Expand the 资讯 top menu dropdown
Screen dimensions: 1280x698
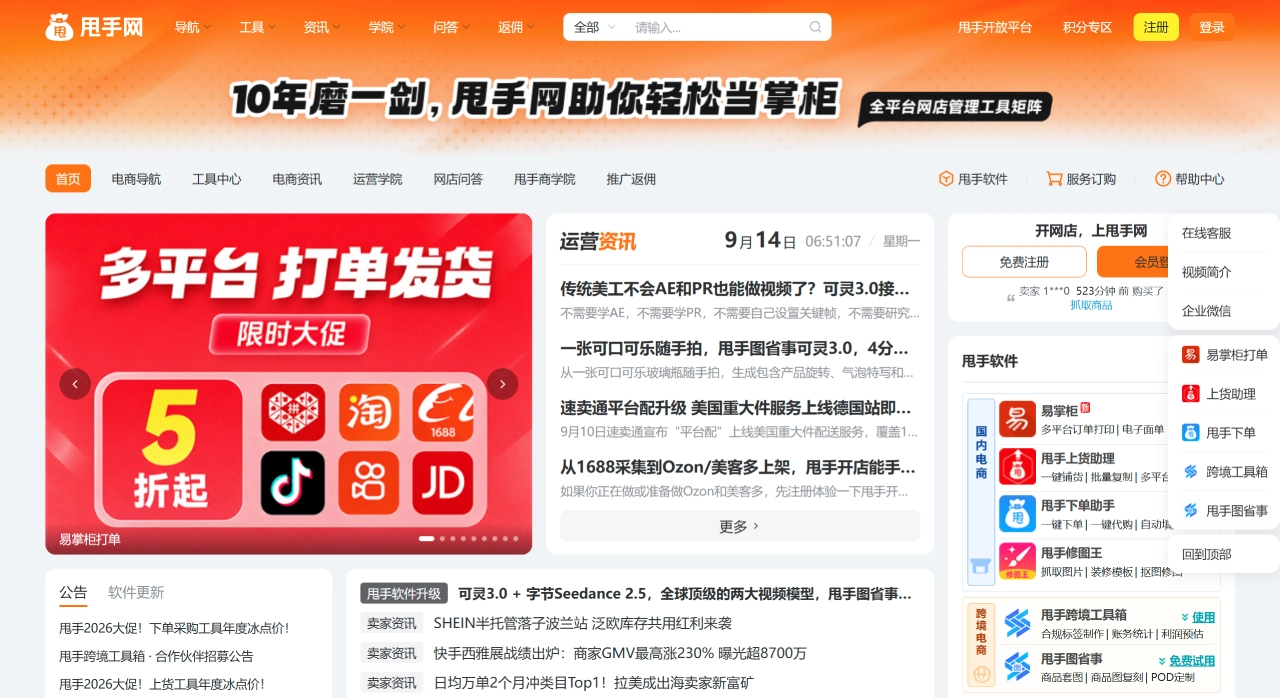click(322, 27)
